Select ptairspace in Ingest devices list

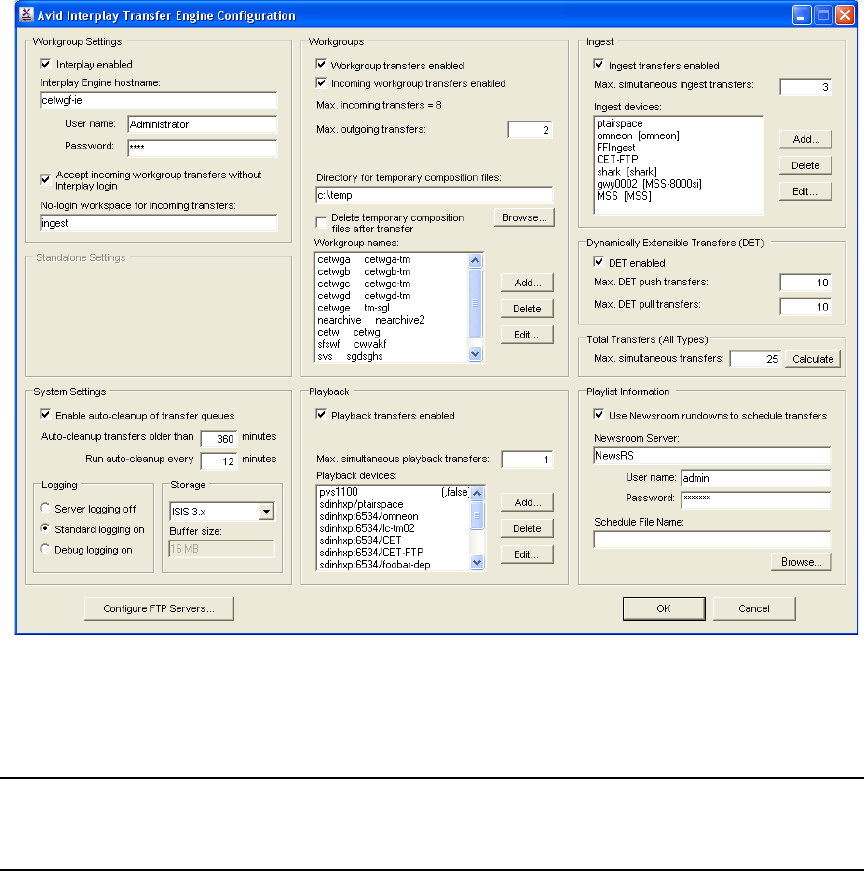point(678,123)
